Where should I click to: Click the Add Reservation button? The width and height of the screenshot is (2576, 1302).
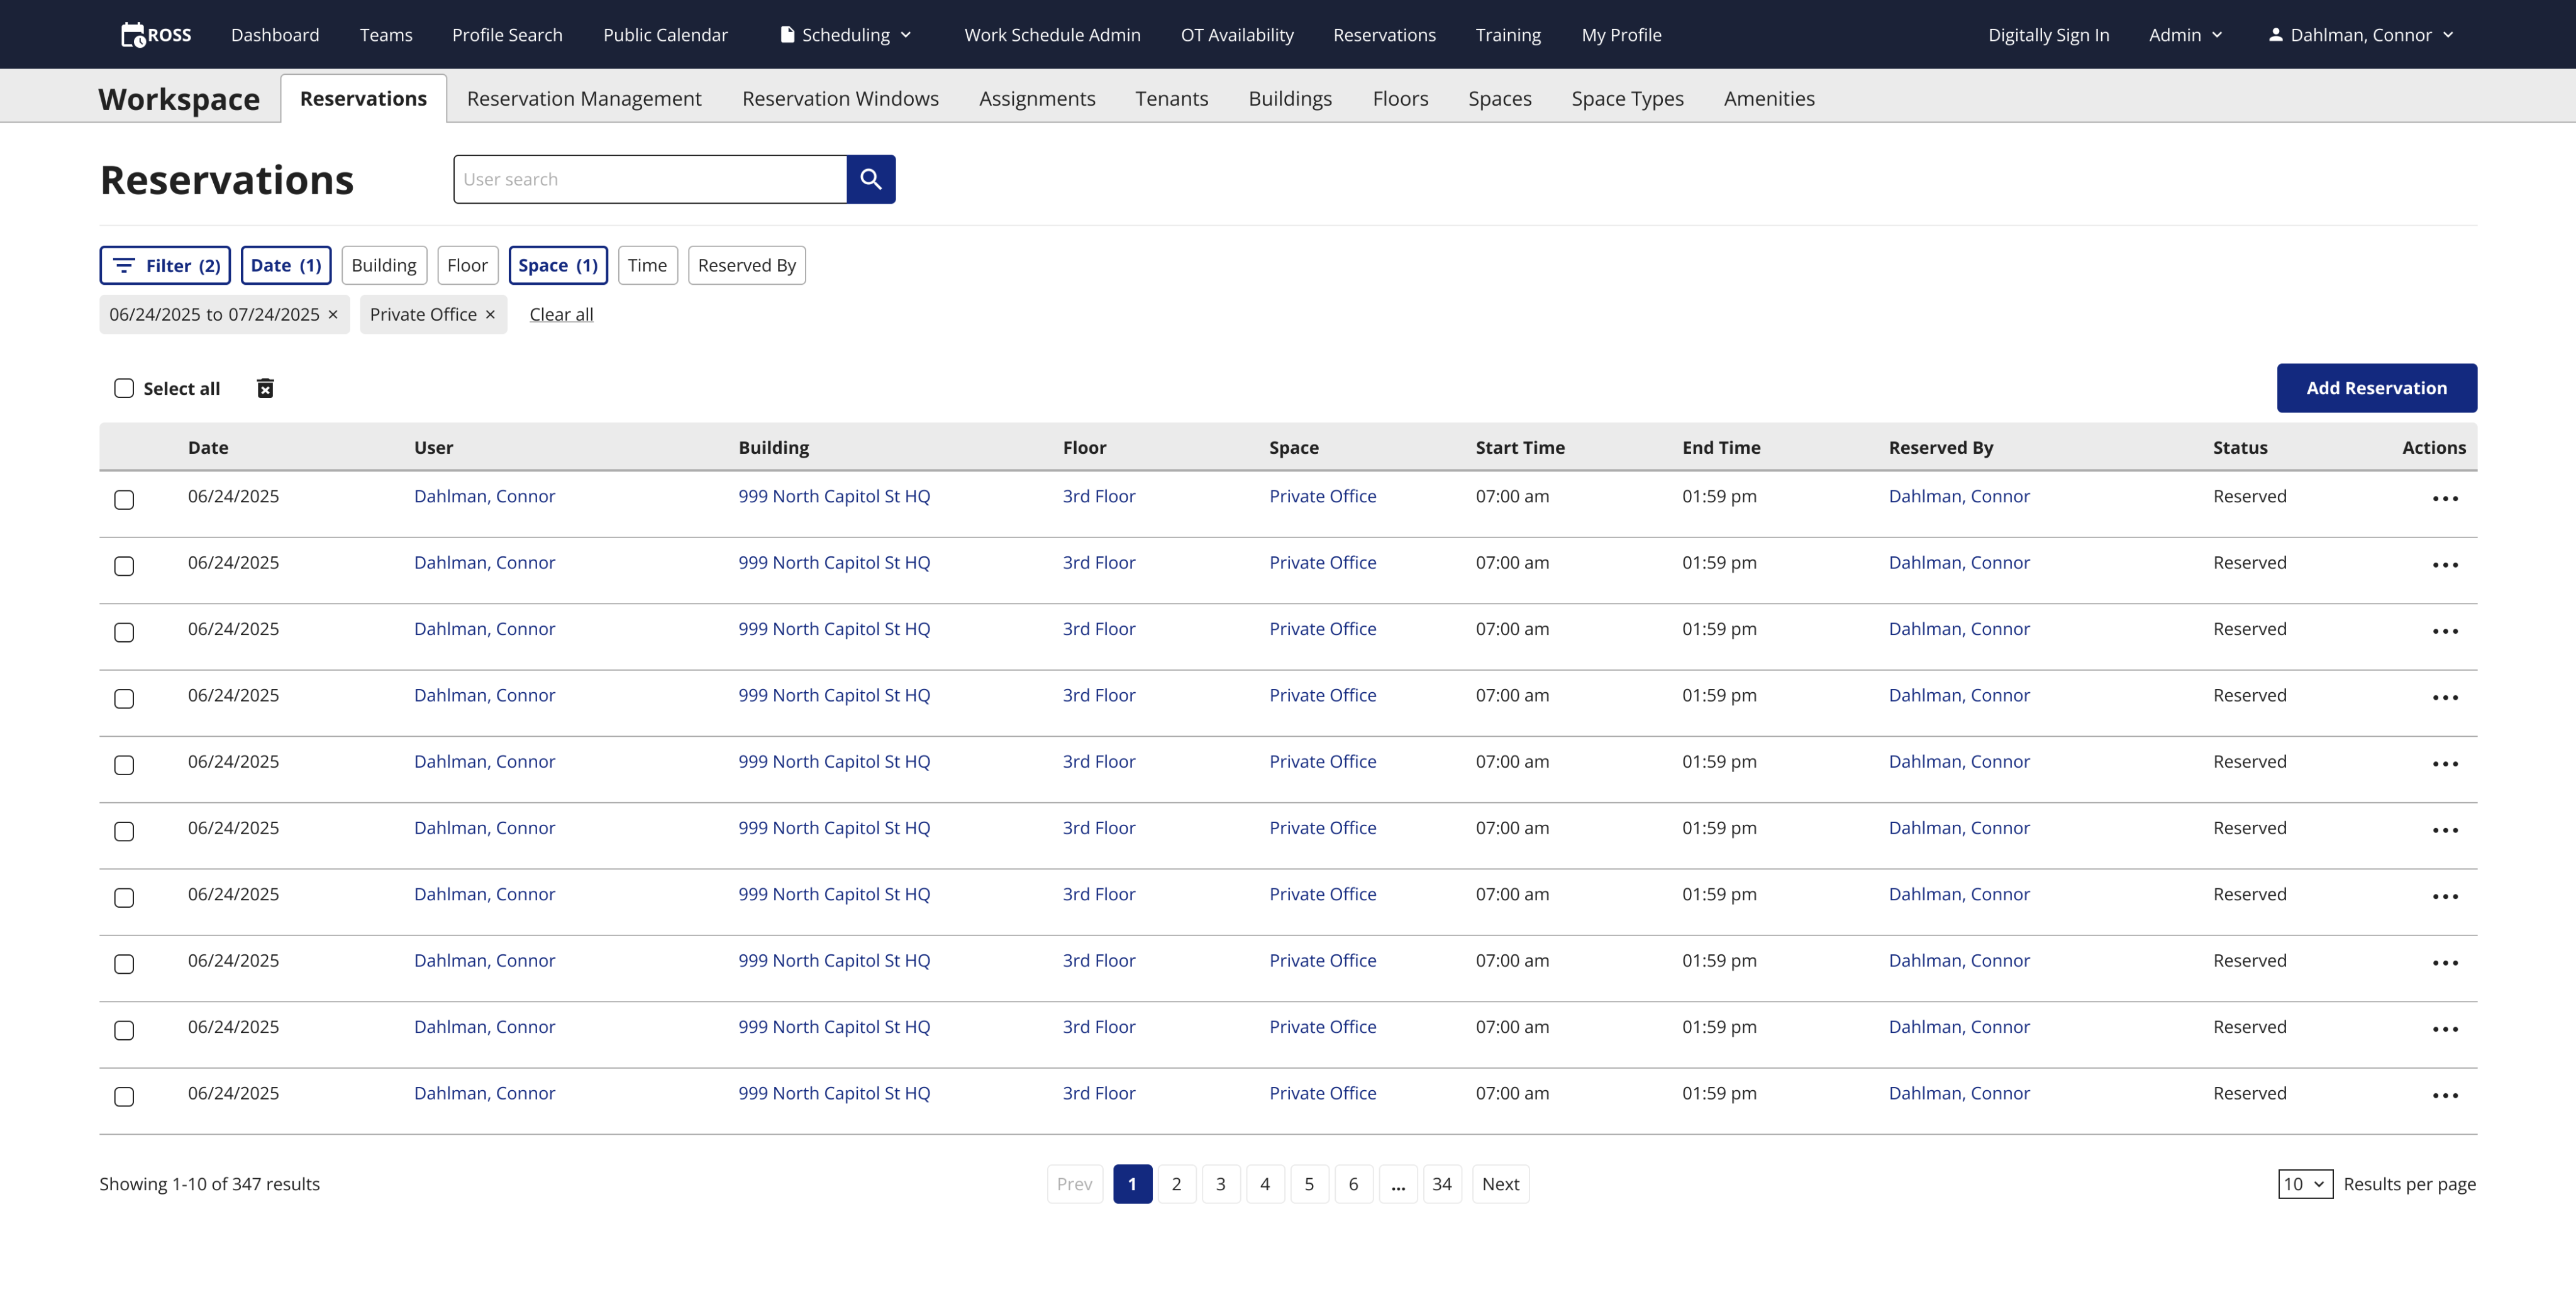2376,388
